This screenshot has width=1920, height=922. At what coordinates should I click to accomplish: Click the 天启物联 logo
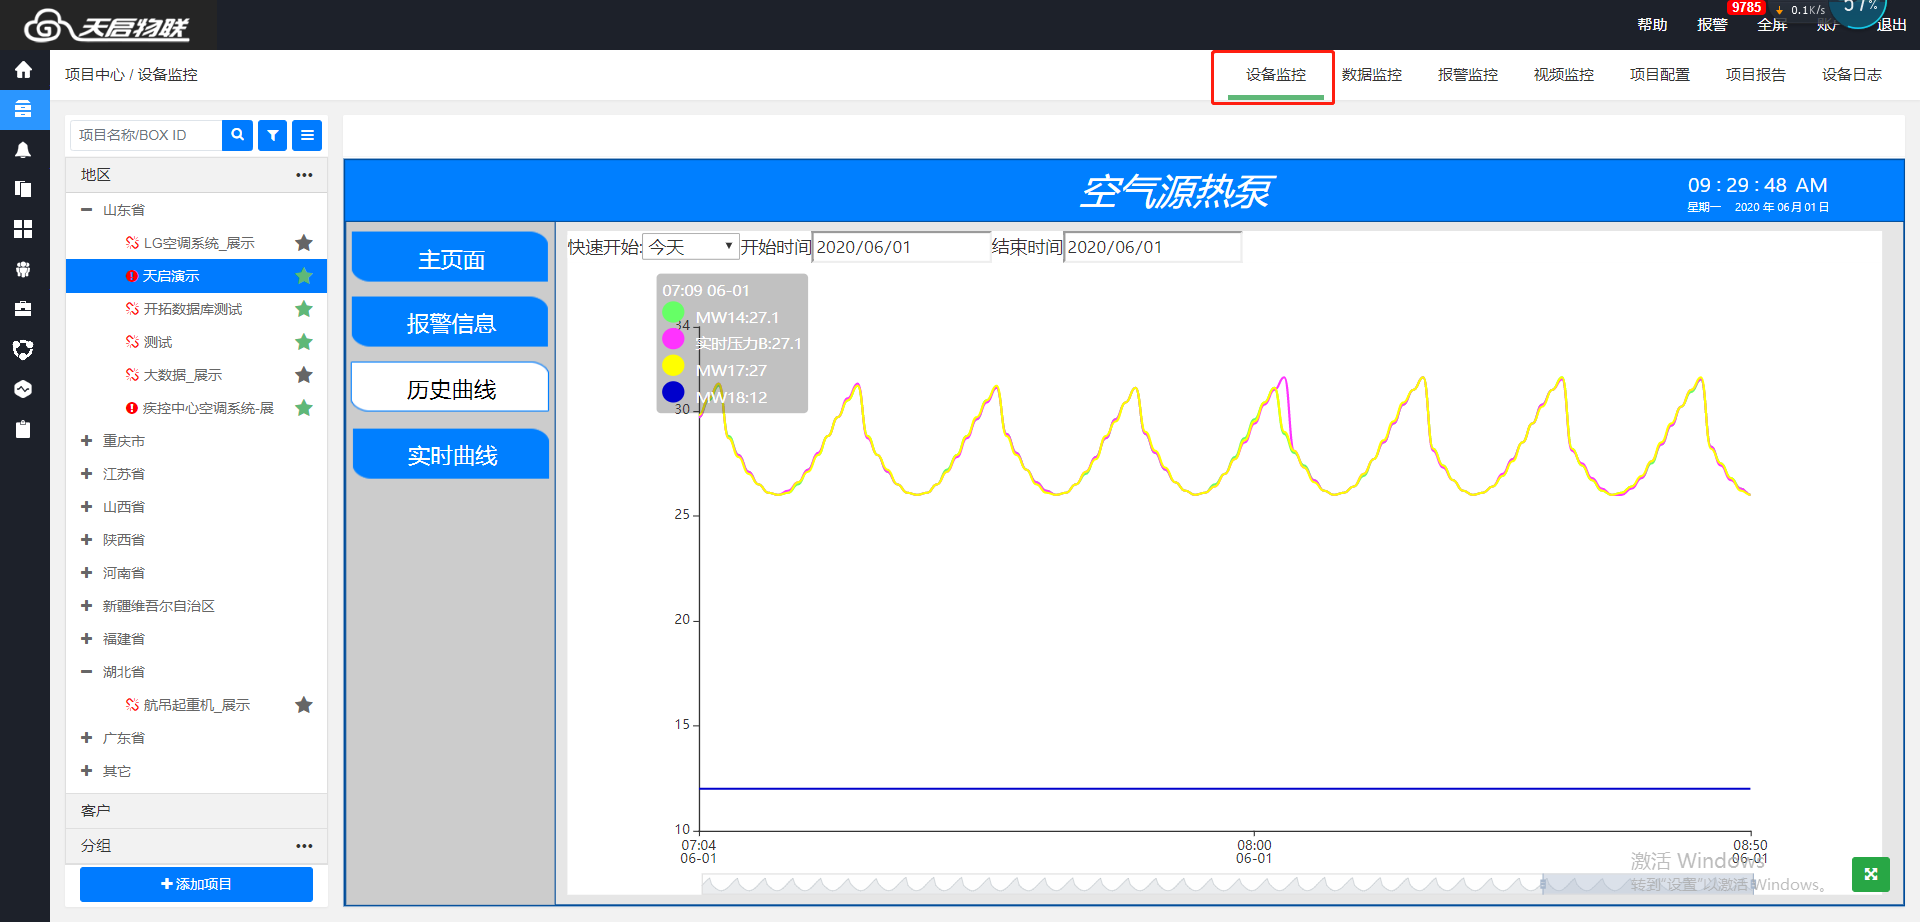pos(107,26)
